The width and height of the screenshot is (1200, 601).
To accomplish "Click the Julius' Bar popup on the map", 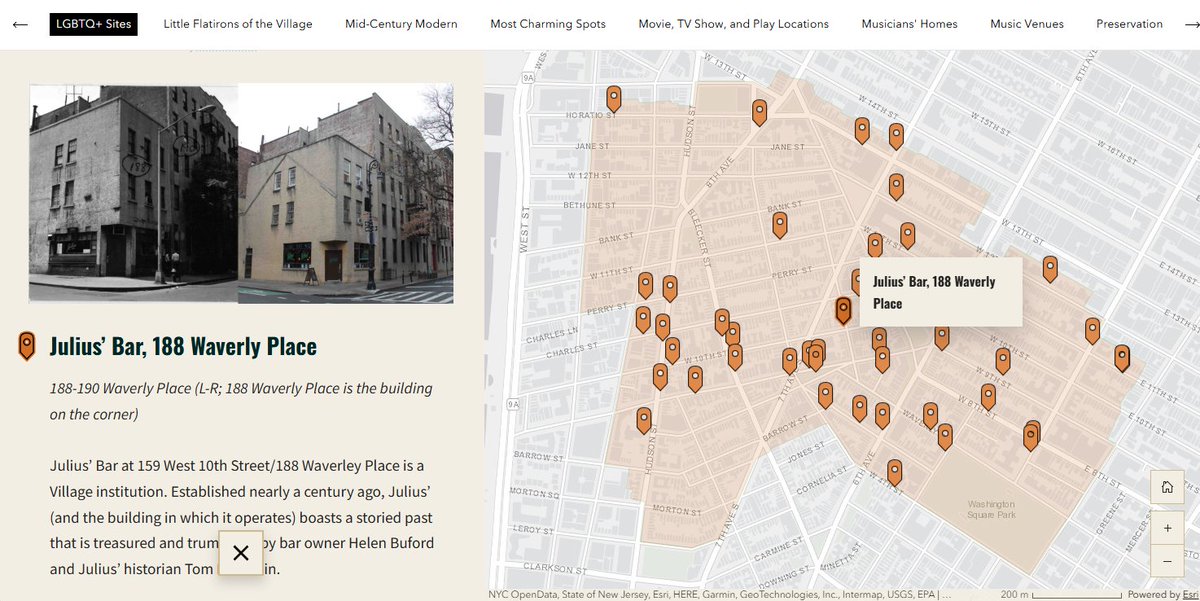I will pos(940,292).
